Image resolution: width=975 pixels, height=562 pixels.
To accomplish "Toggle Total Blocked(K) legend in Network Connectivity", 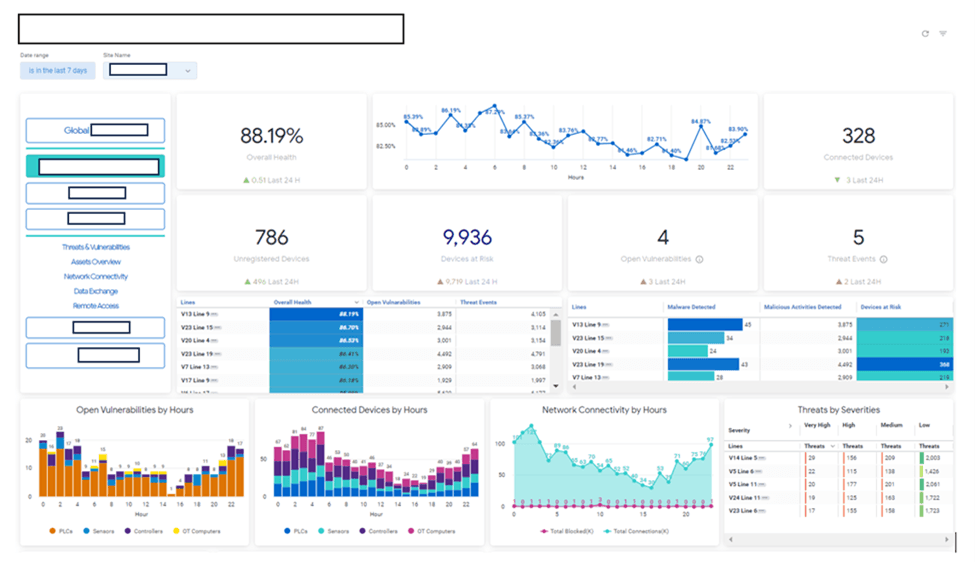I will point(566,531).
